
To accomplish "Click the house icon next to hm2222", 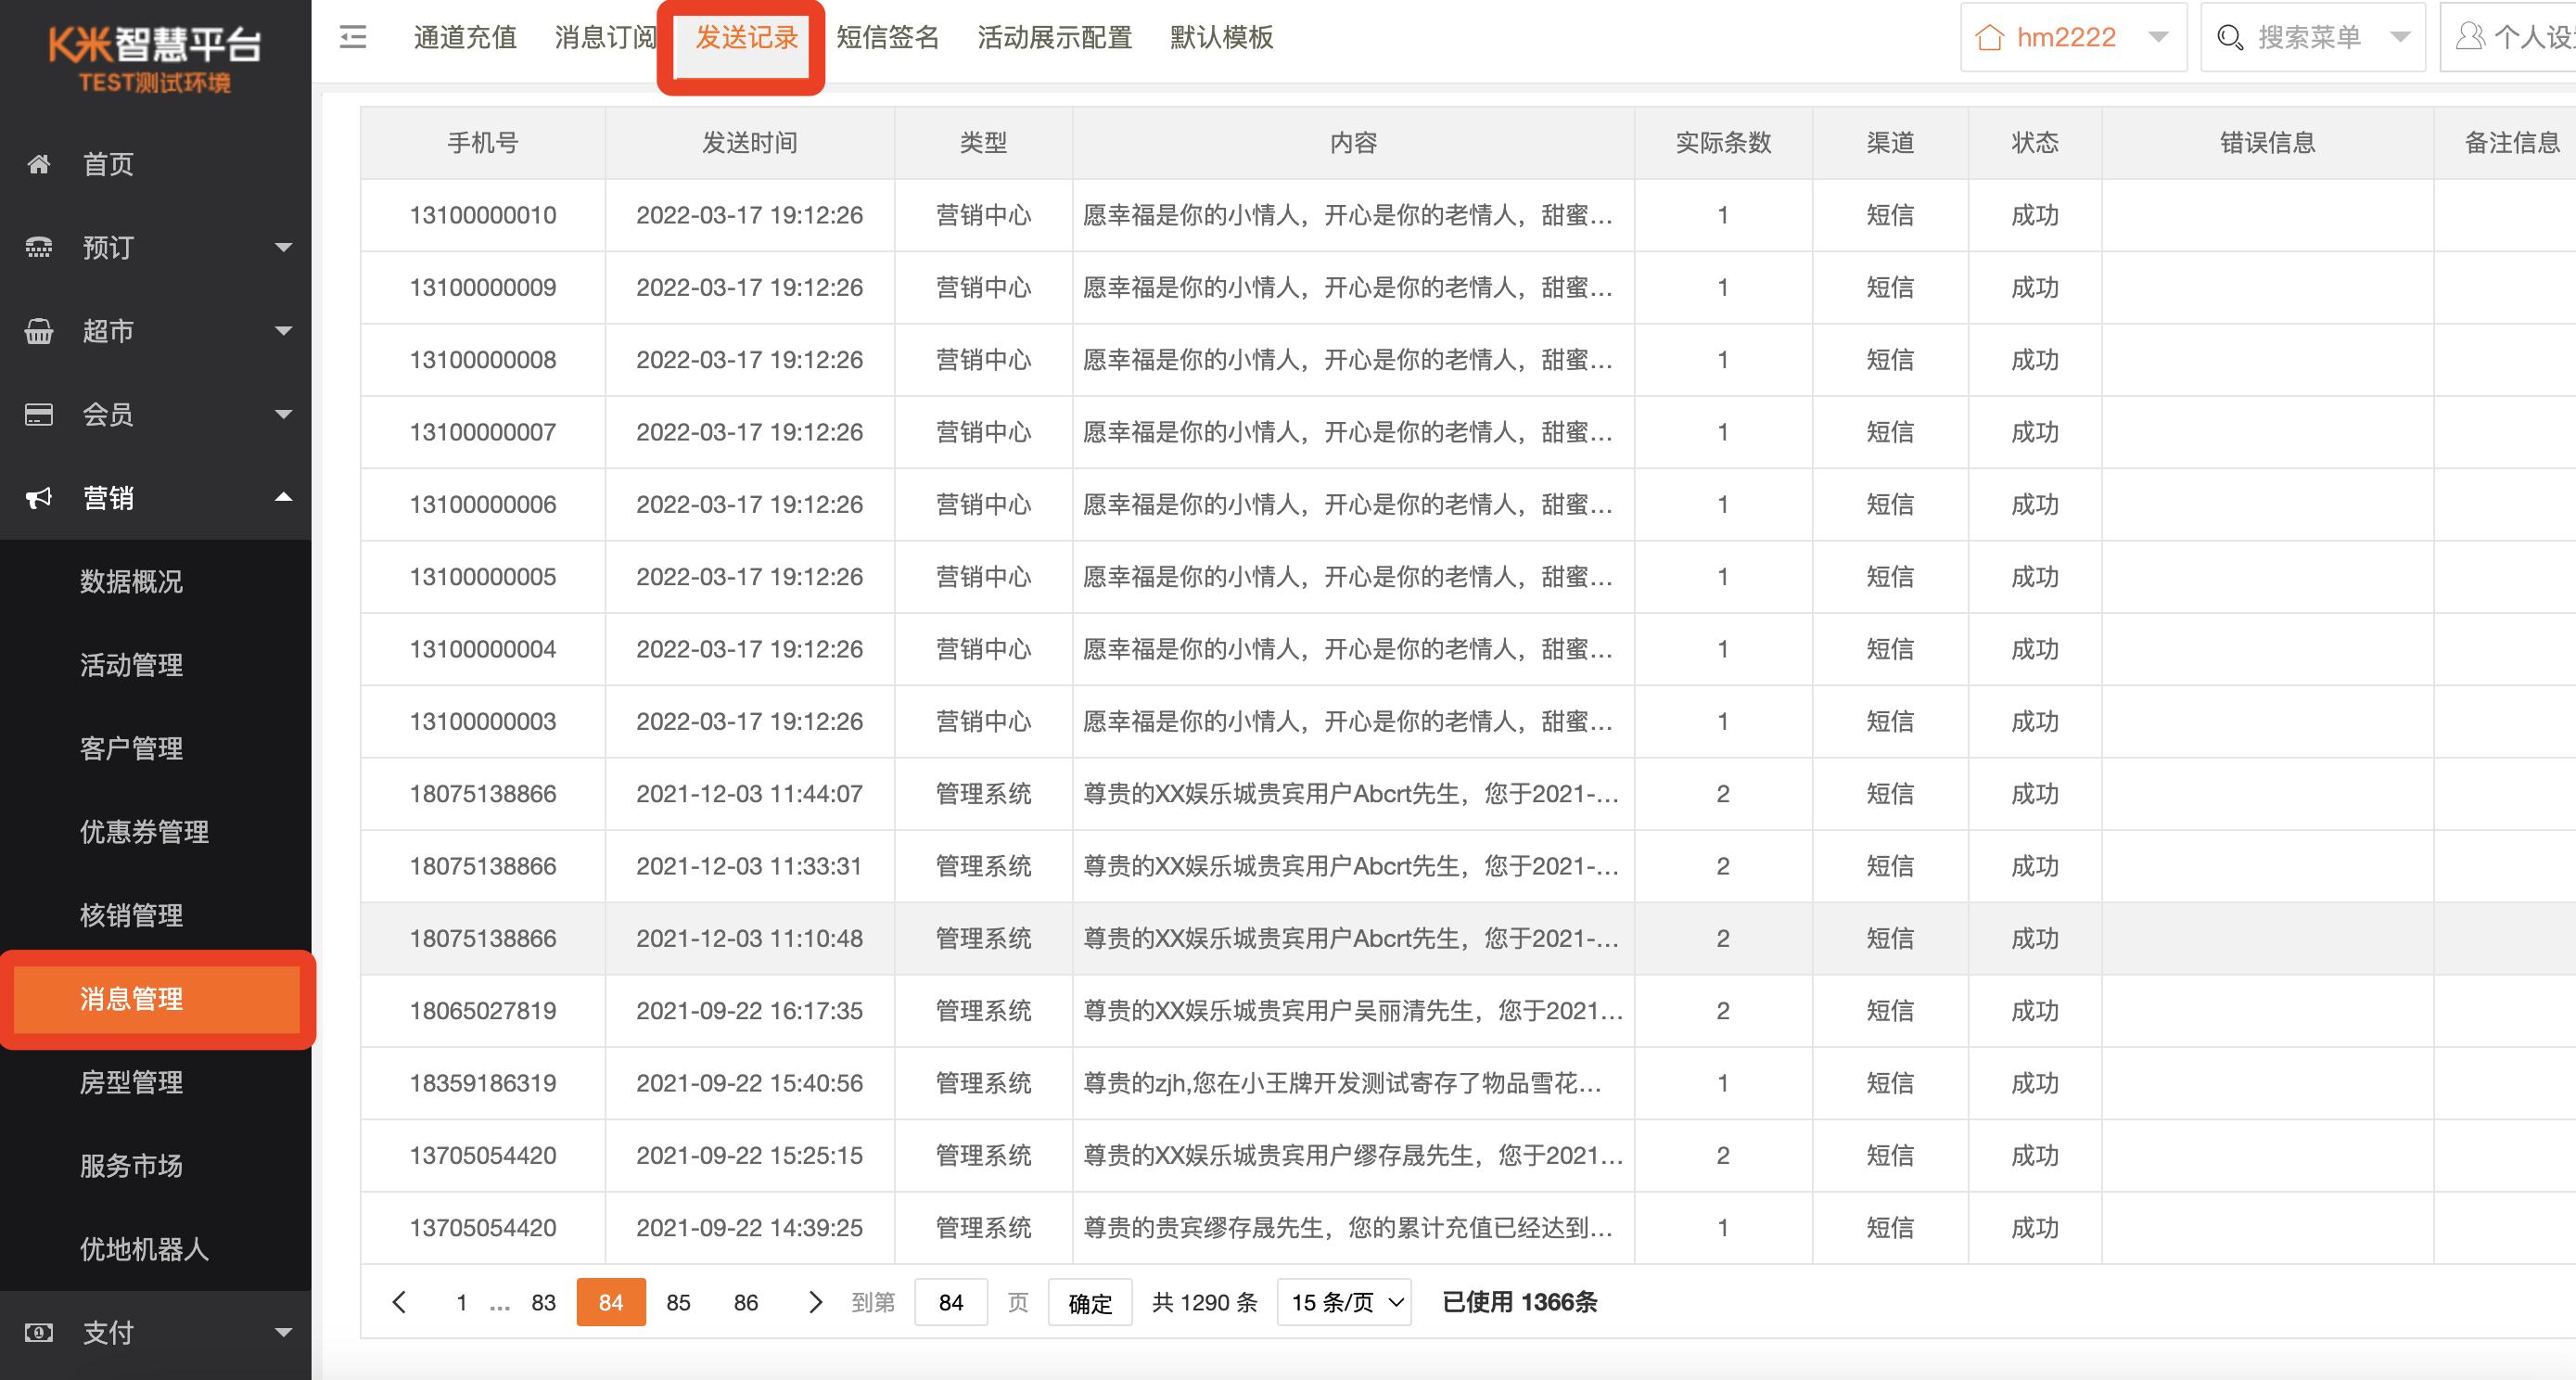I will (1989, 38).
